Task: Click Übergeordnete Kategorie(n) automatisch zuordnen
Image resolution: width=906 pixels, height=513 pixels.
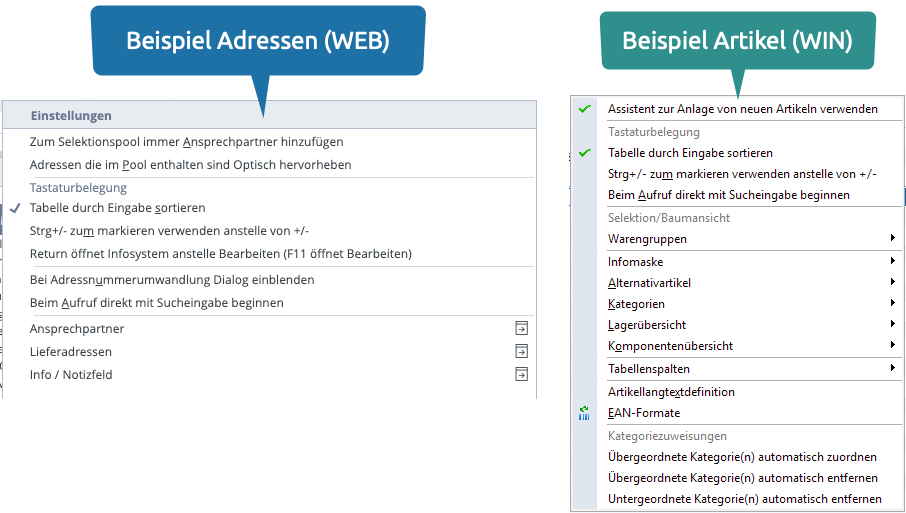Action: click(x=742, y=457)
